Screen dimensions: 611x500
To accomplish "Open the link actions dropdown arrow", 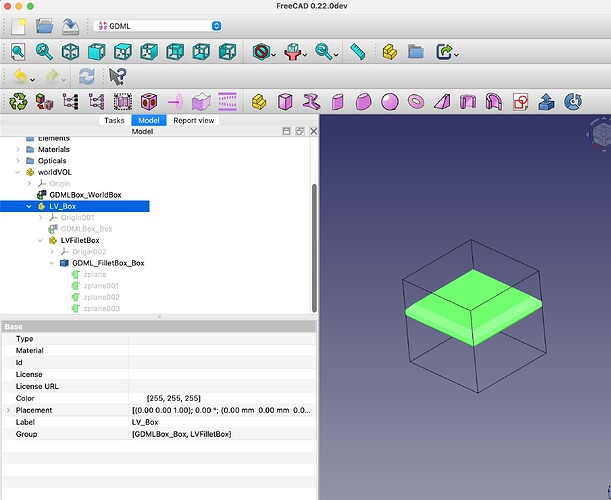I will (456, 55).
